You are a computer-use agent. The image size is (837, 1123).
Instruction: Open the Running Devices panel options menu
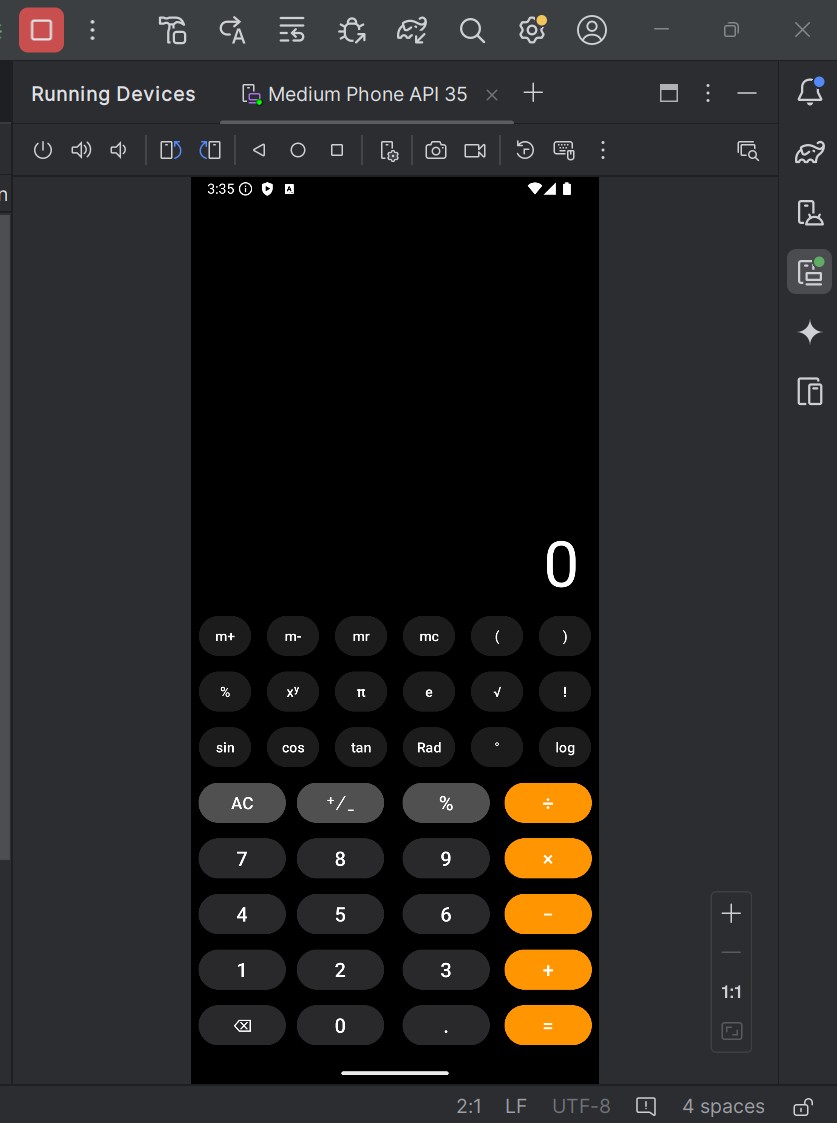point(707,93)
